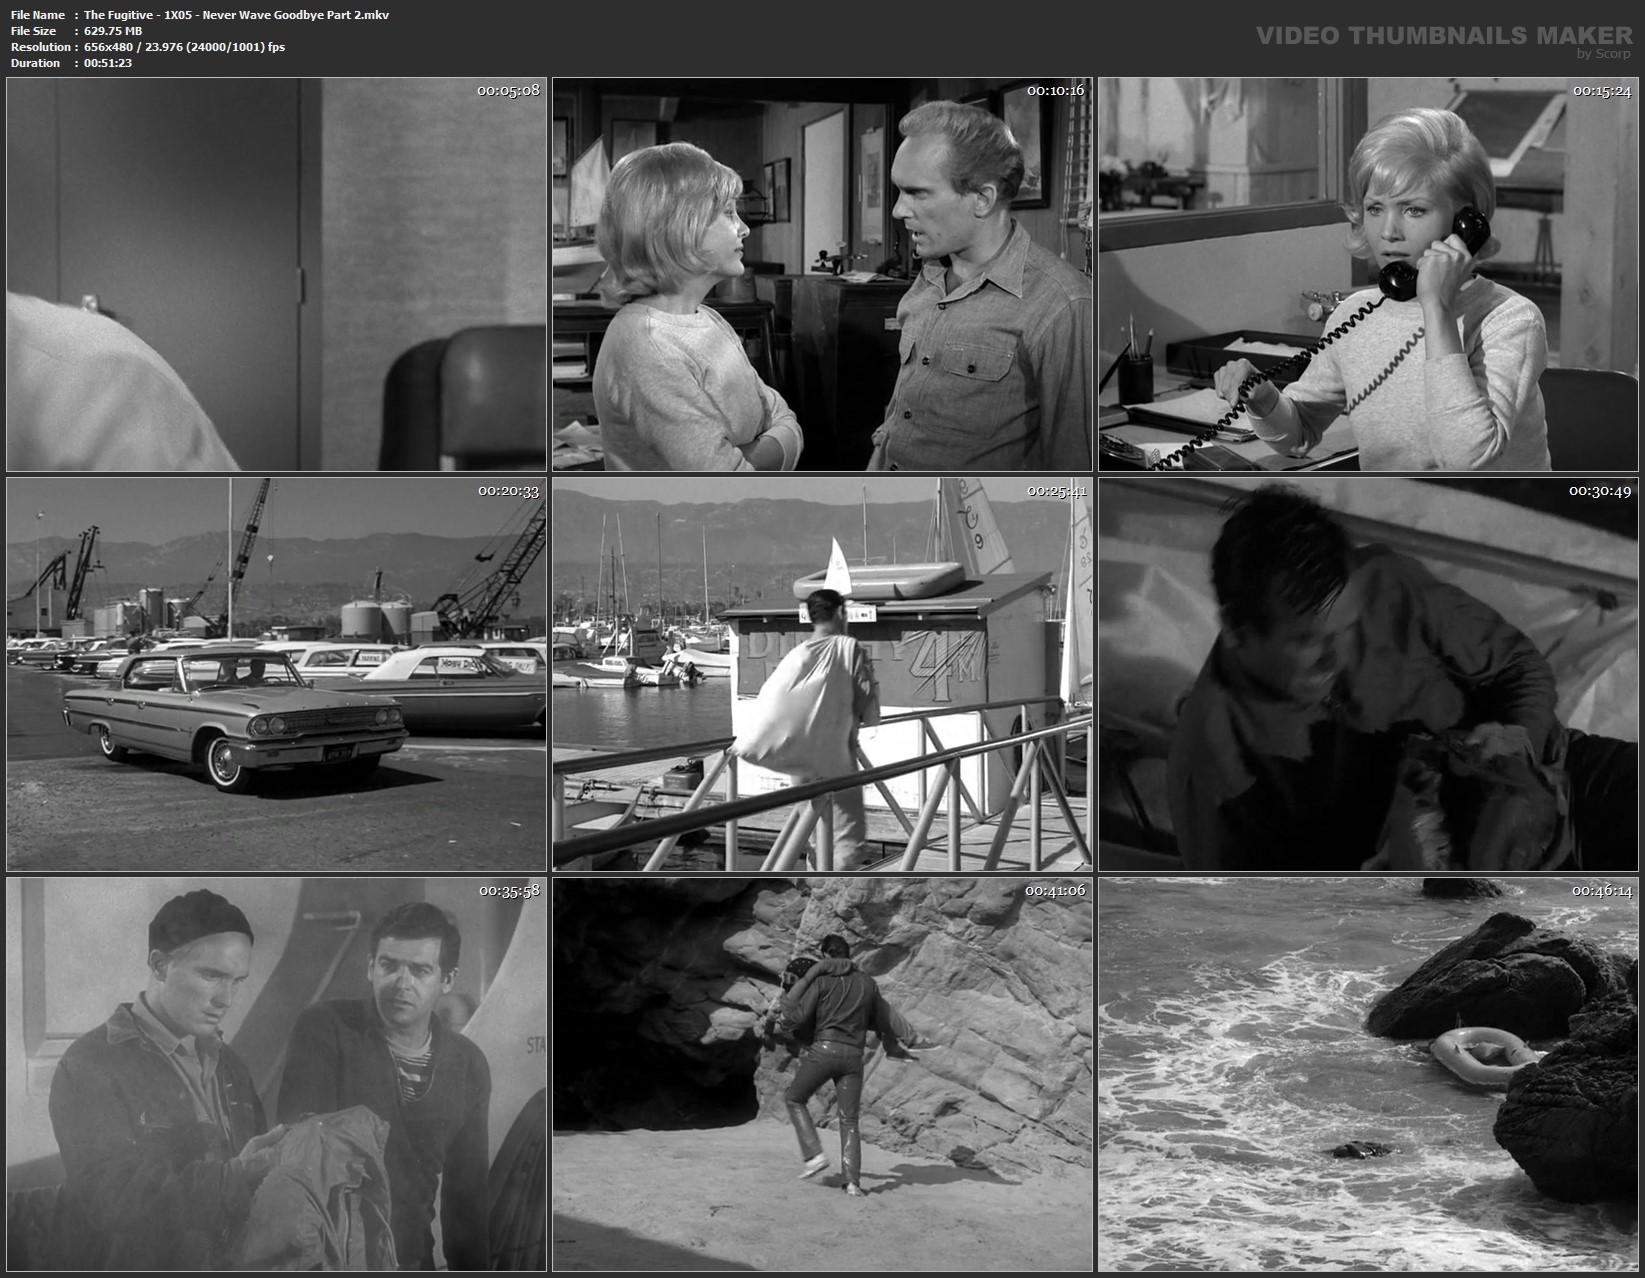The width and height of the screenshot is (1645, 1278).
Task: Open the thumbnail at 00:46:14
Action: tap(1369, 1074)
